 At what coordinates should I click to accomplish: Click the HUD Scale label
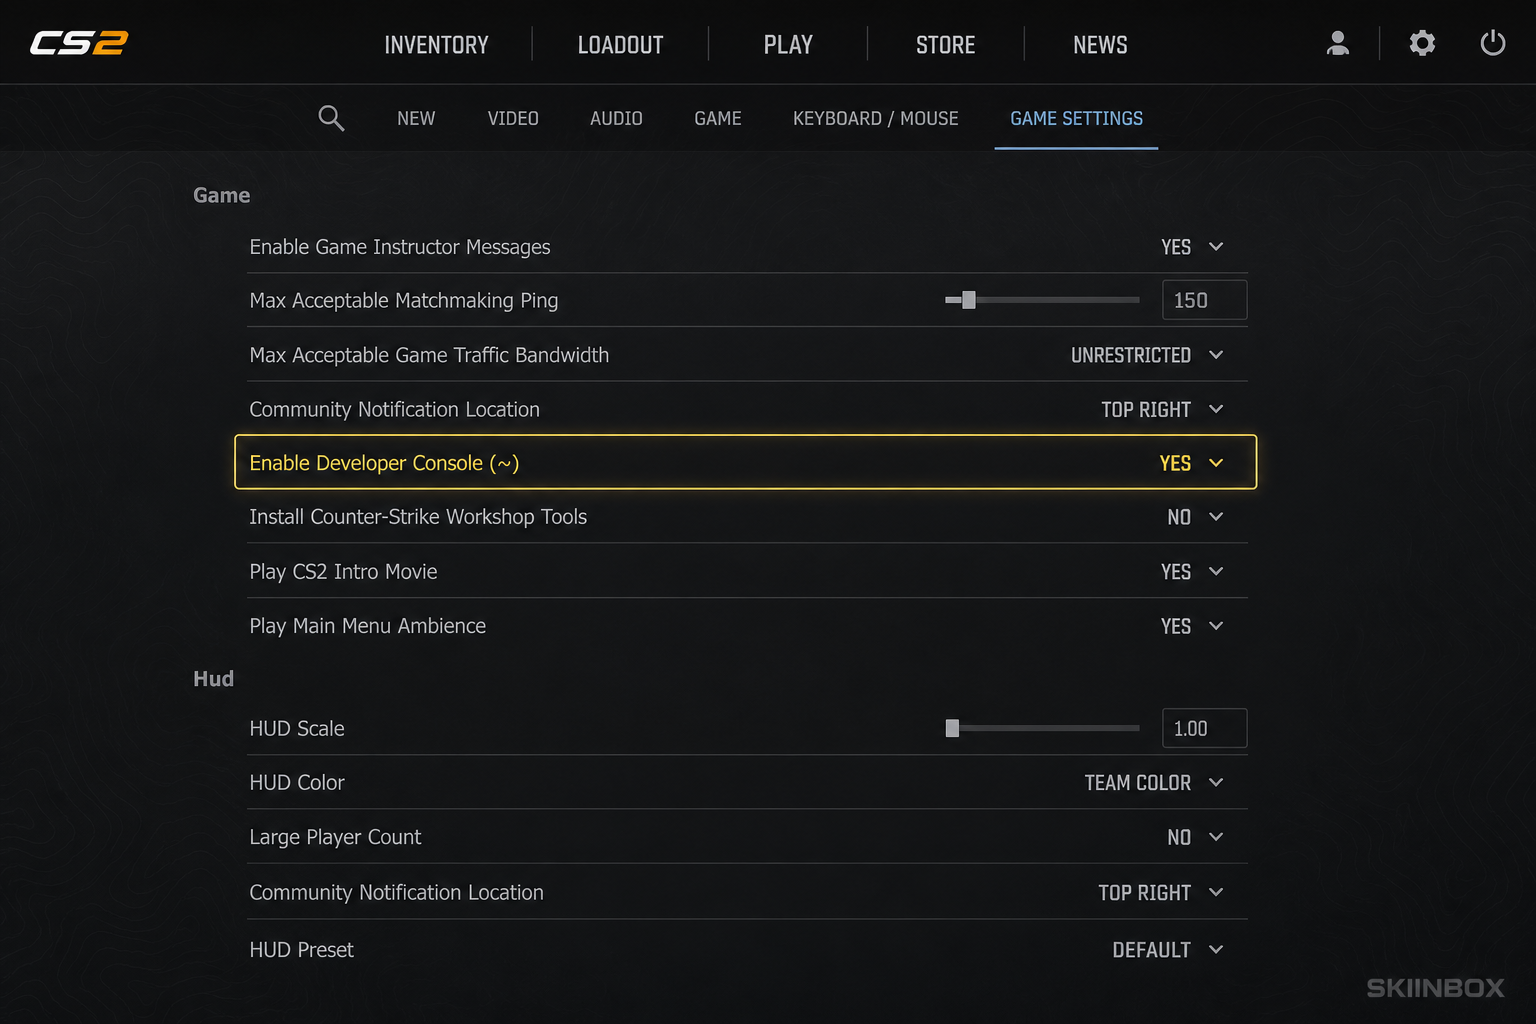[x=297, y=728]
